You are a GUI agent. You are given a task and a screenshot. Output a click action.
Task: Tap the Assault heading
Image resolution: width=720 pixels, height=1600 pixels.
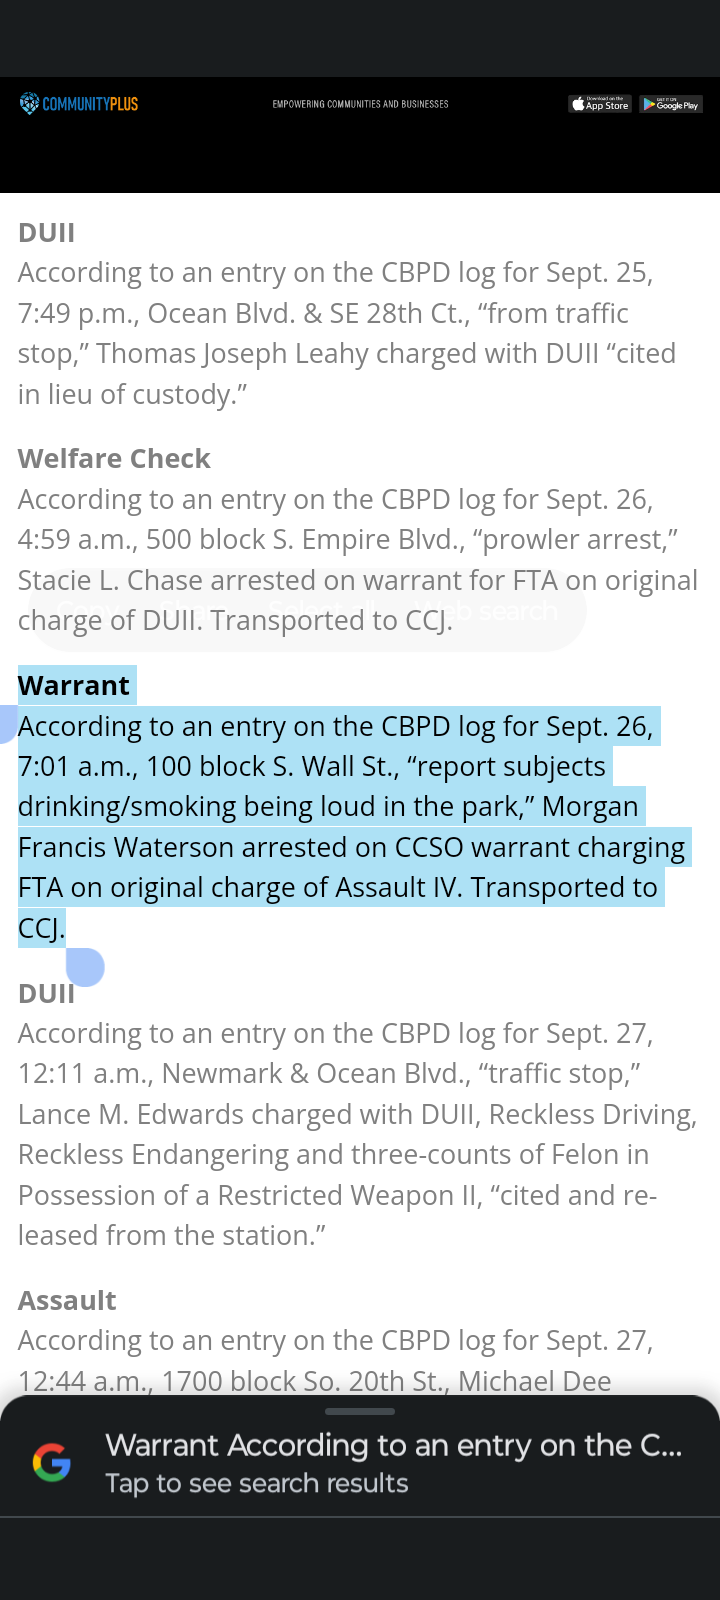coord(67,1300)
